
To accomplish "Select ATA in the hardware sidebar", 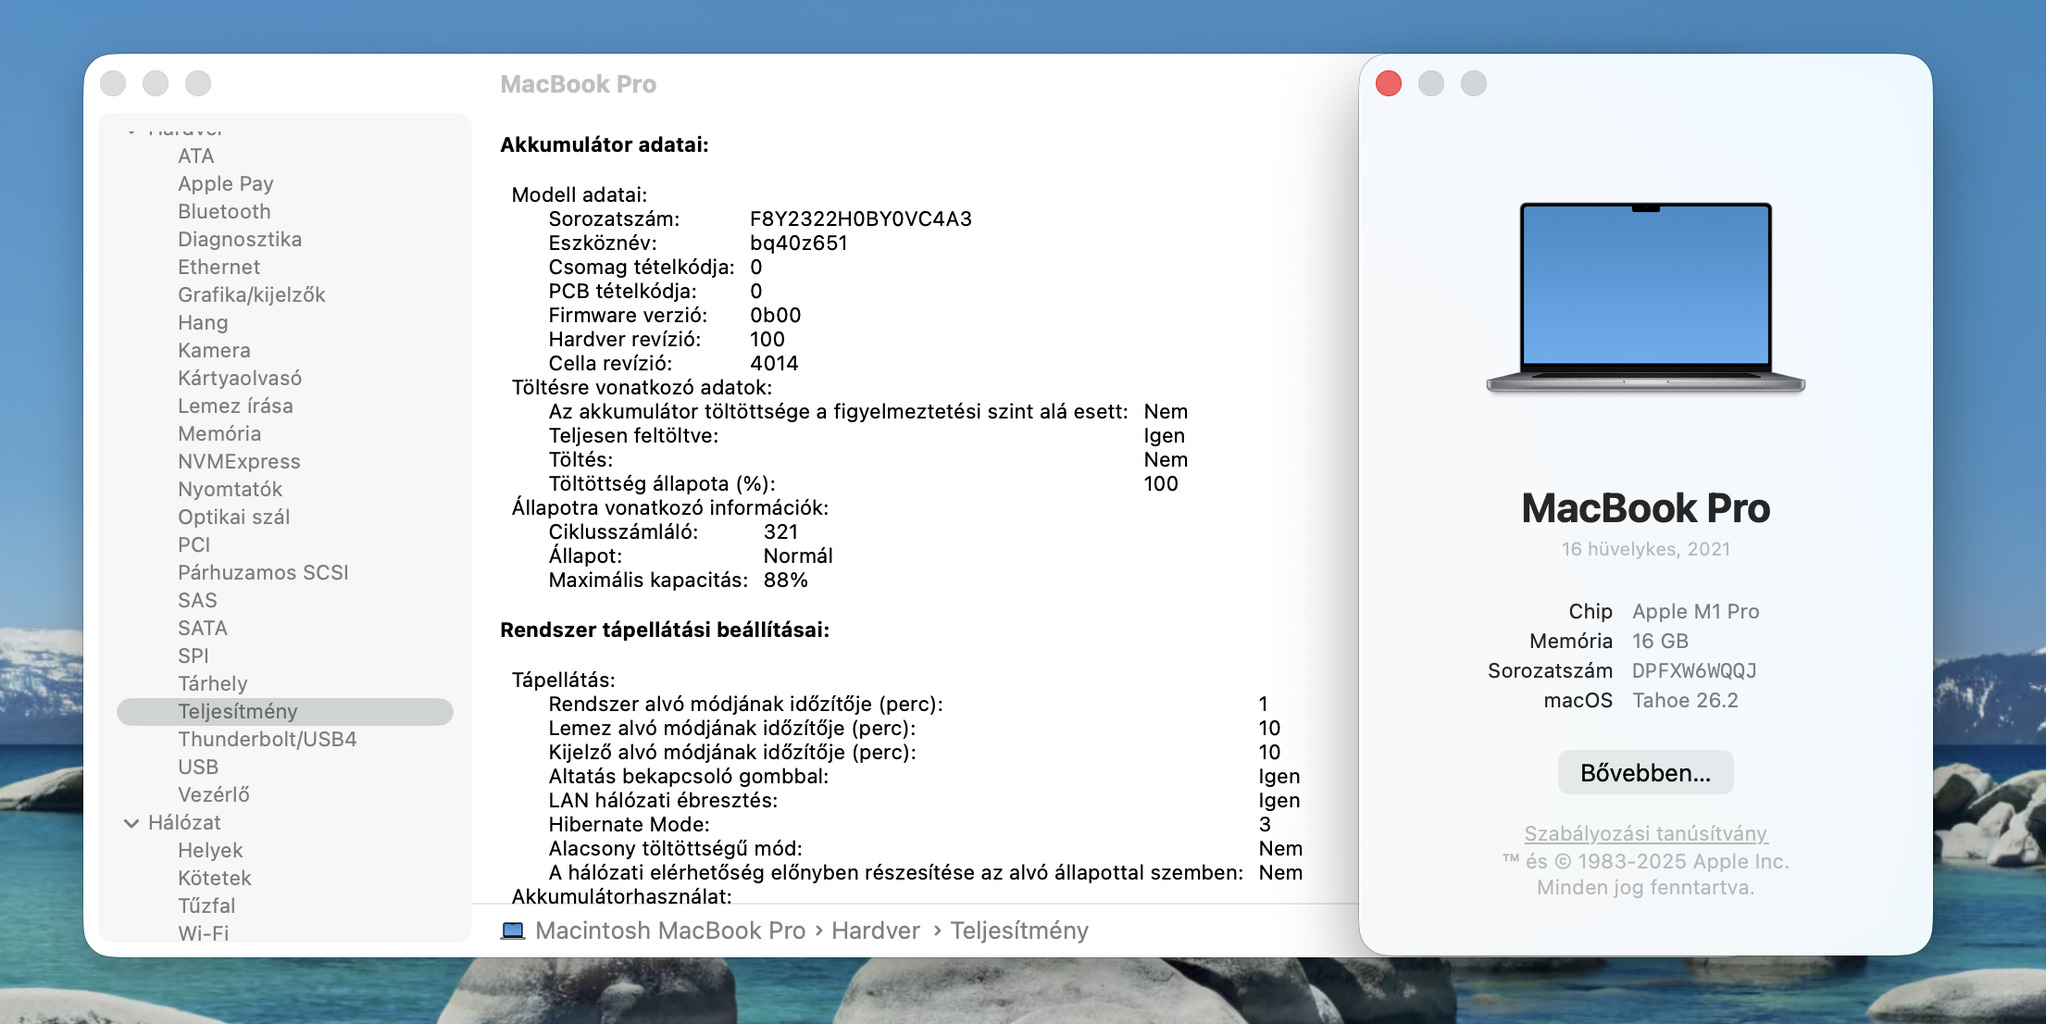I will tap(196, 156).
